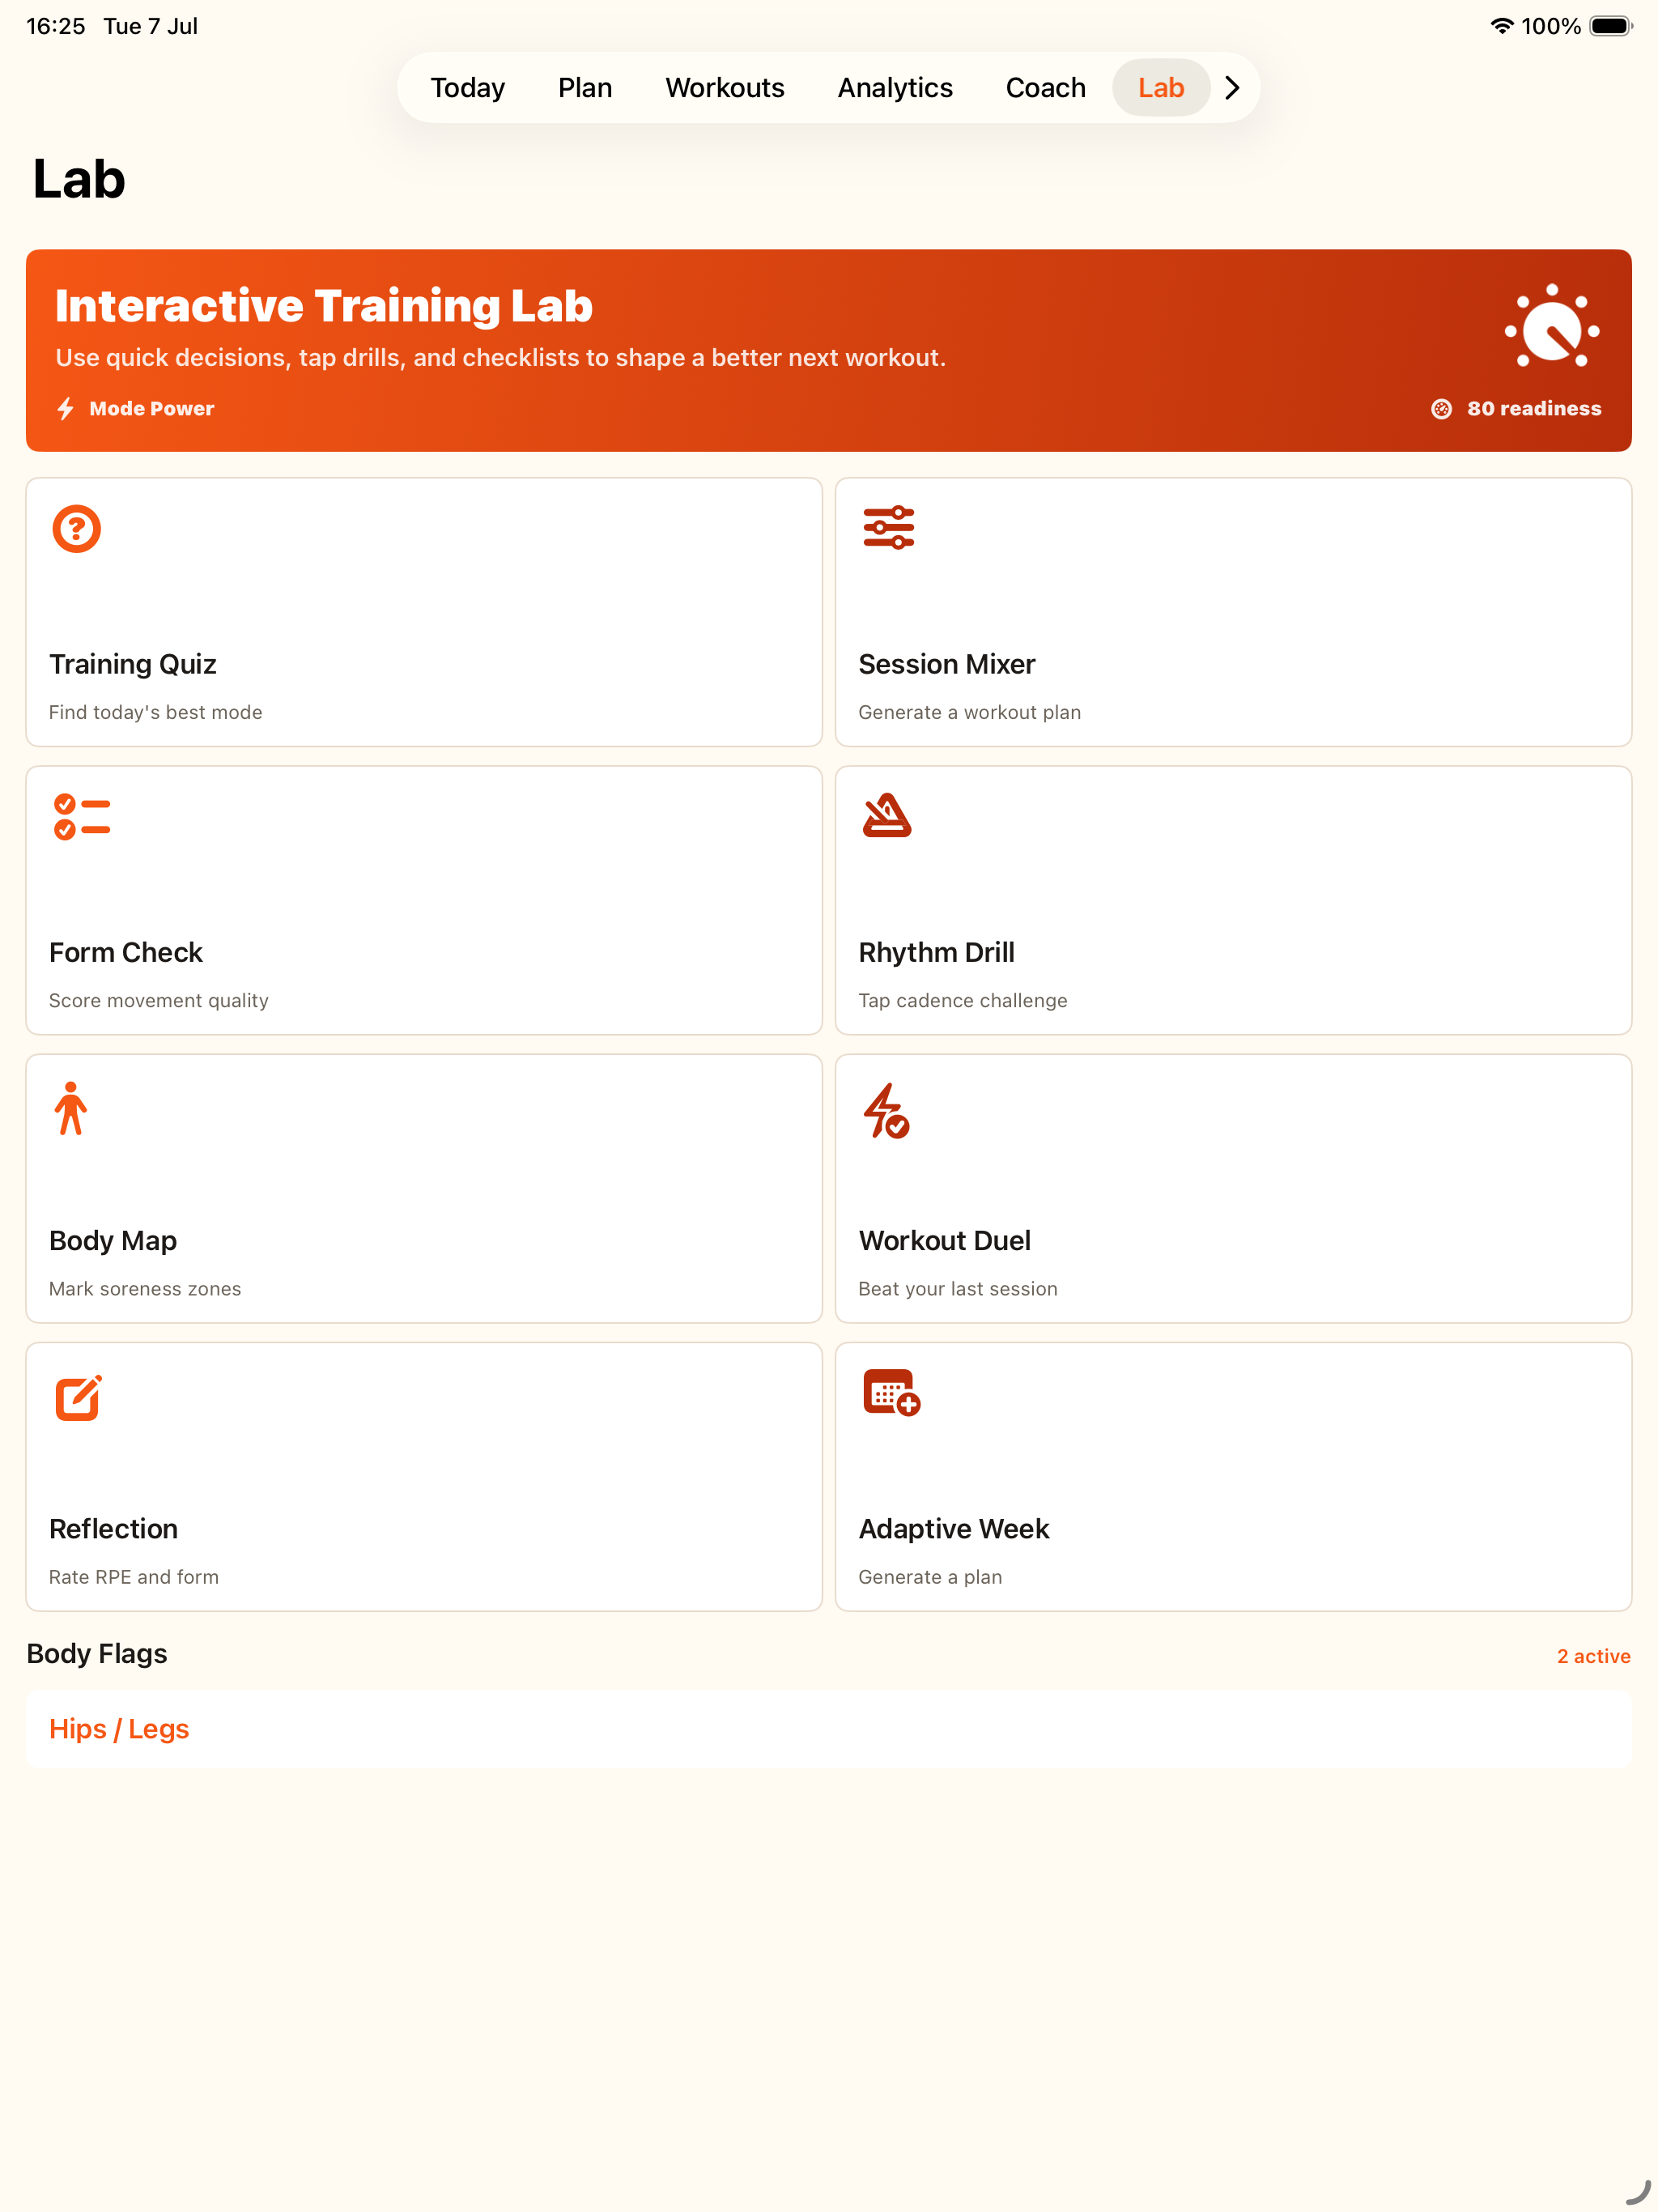Click 'Score movement quality' text
1658x2212 pixels.
(159, 1000)
